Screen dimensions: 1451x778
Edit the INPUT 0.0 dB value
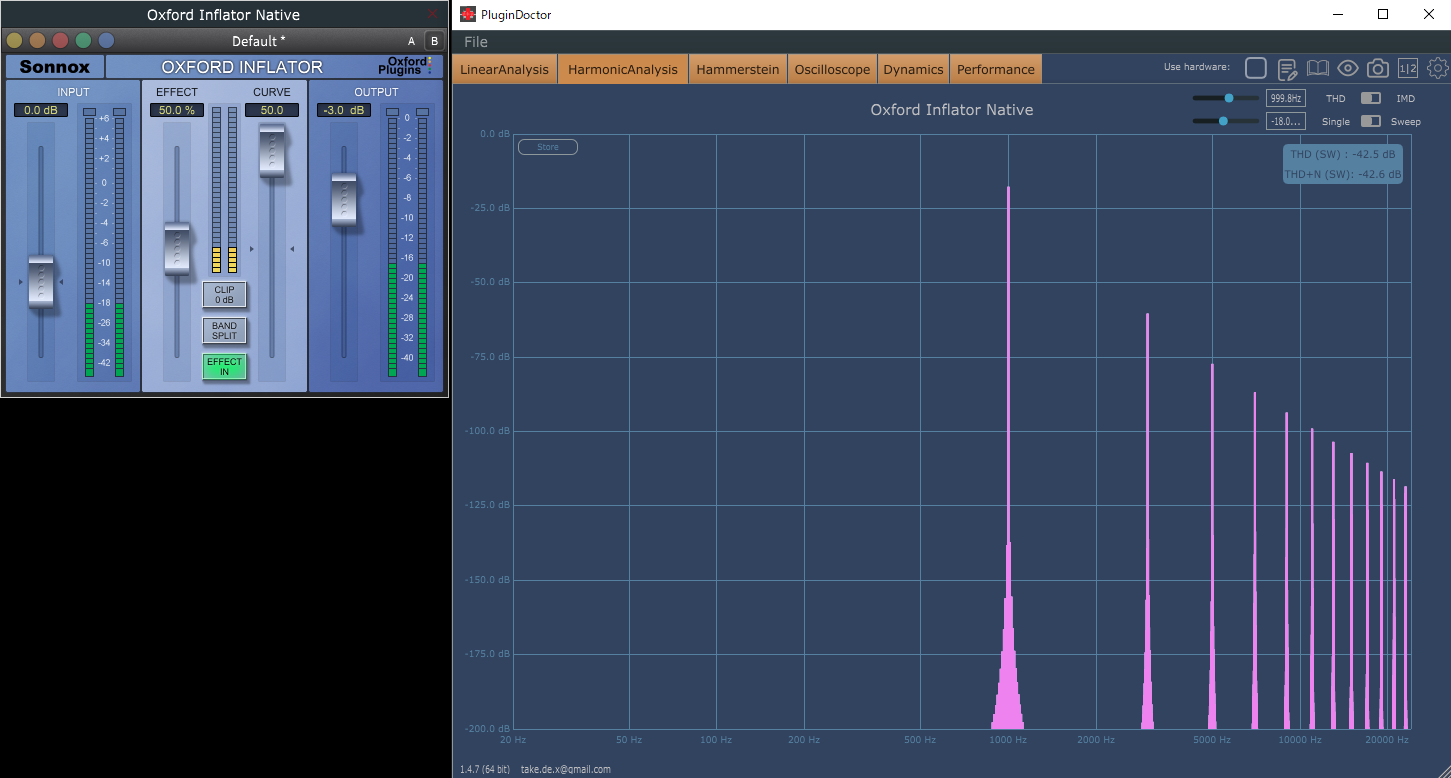(41, 110)
